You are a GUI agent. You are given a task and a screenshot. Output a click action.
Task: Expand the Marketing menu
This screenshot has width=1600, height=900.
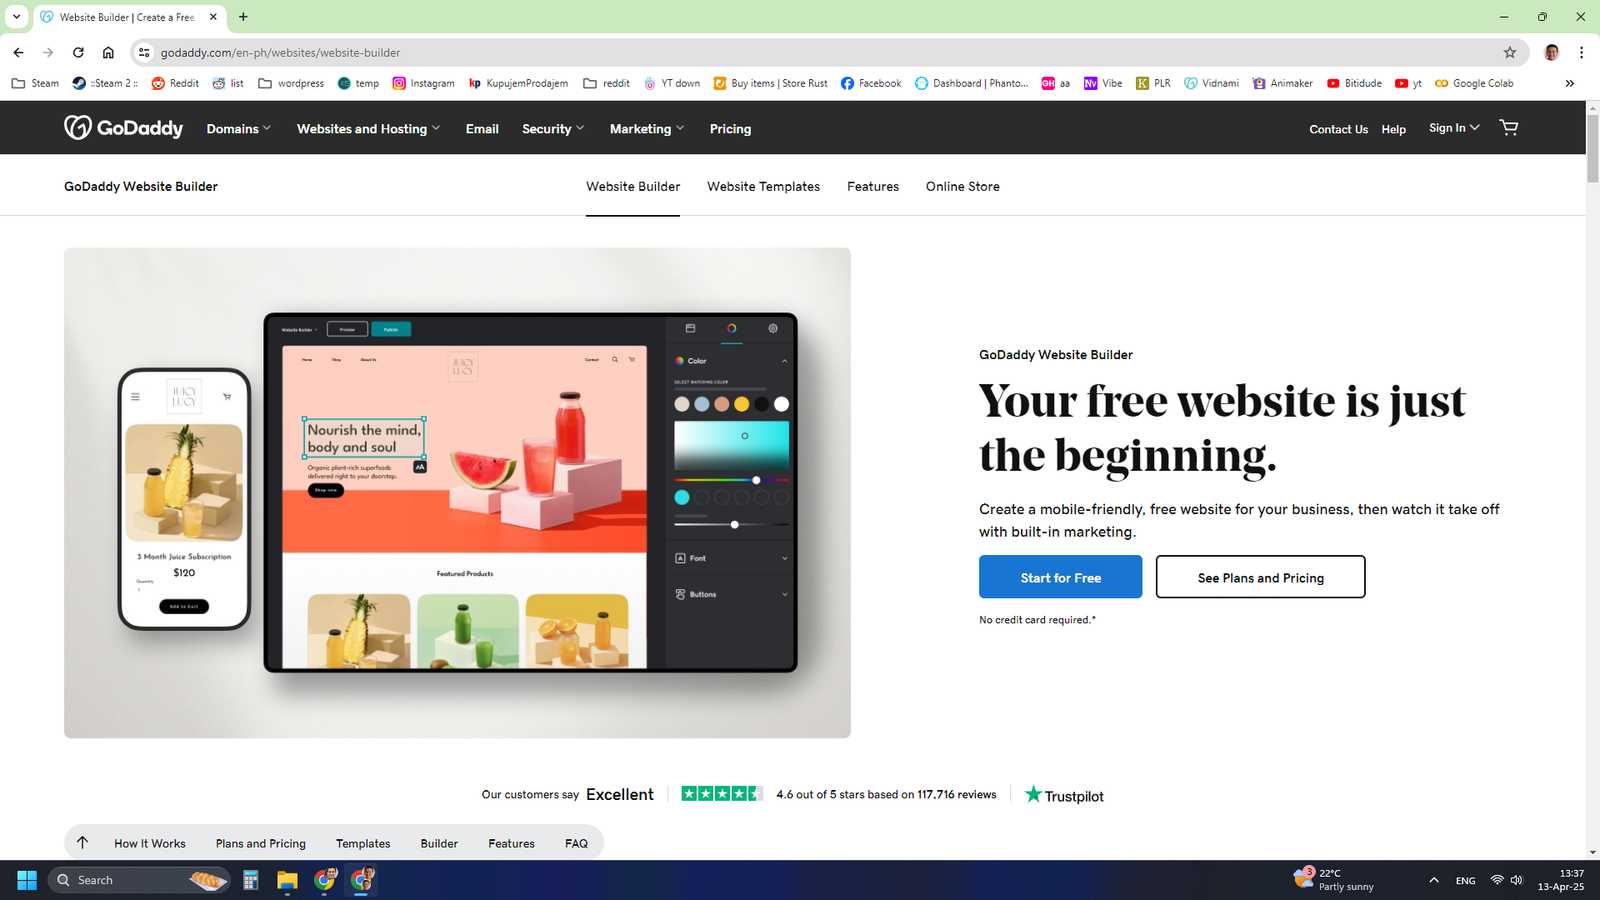[647, 129]
